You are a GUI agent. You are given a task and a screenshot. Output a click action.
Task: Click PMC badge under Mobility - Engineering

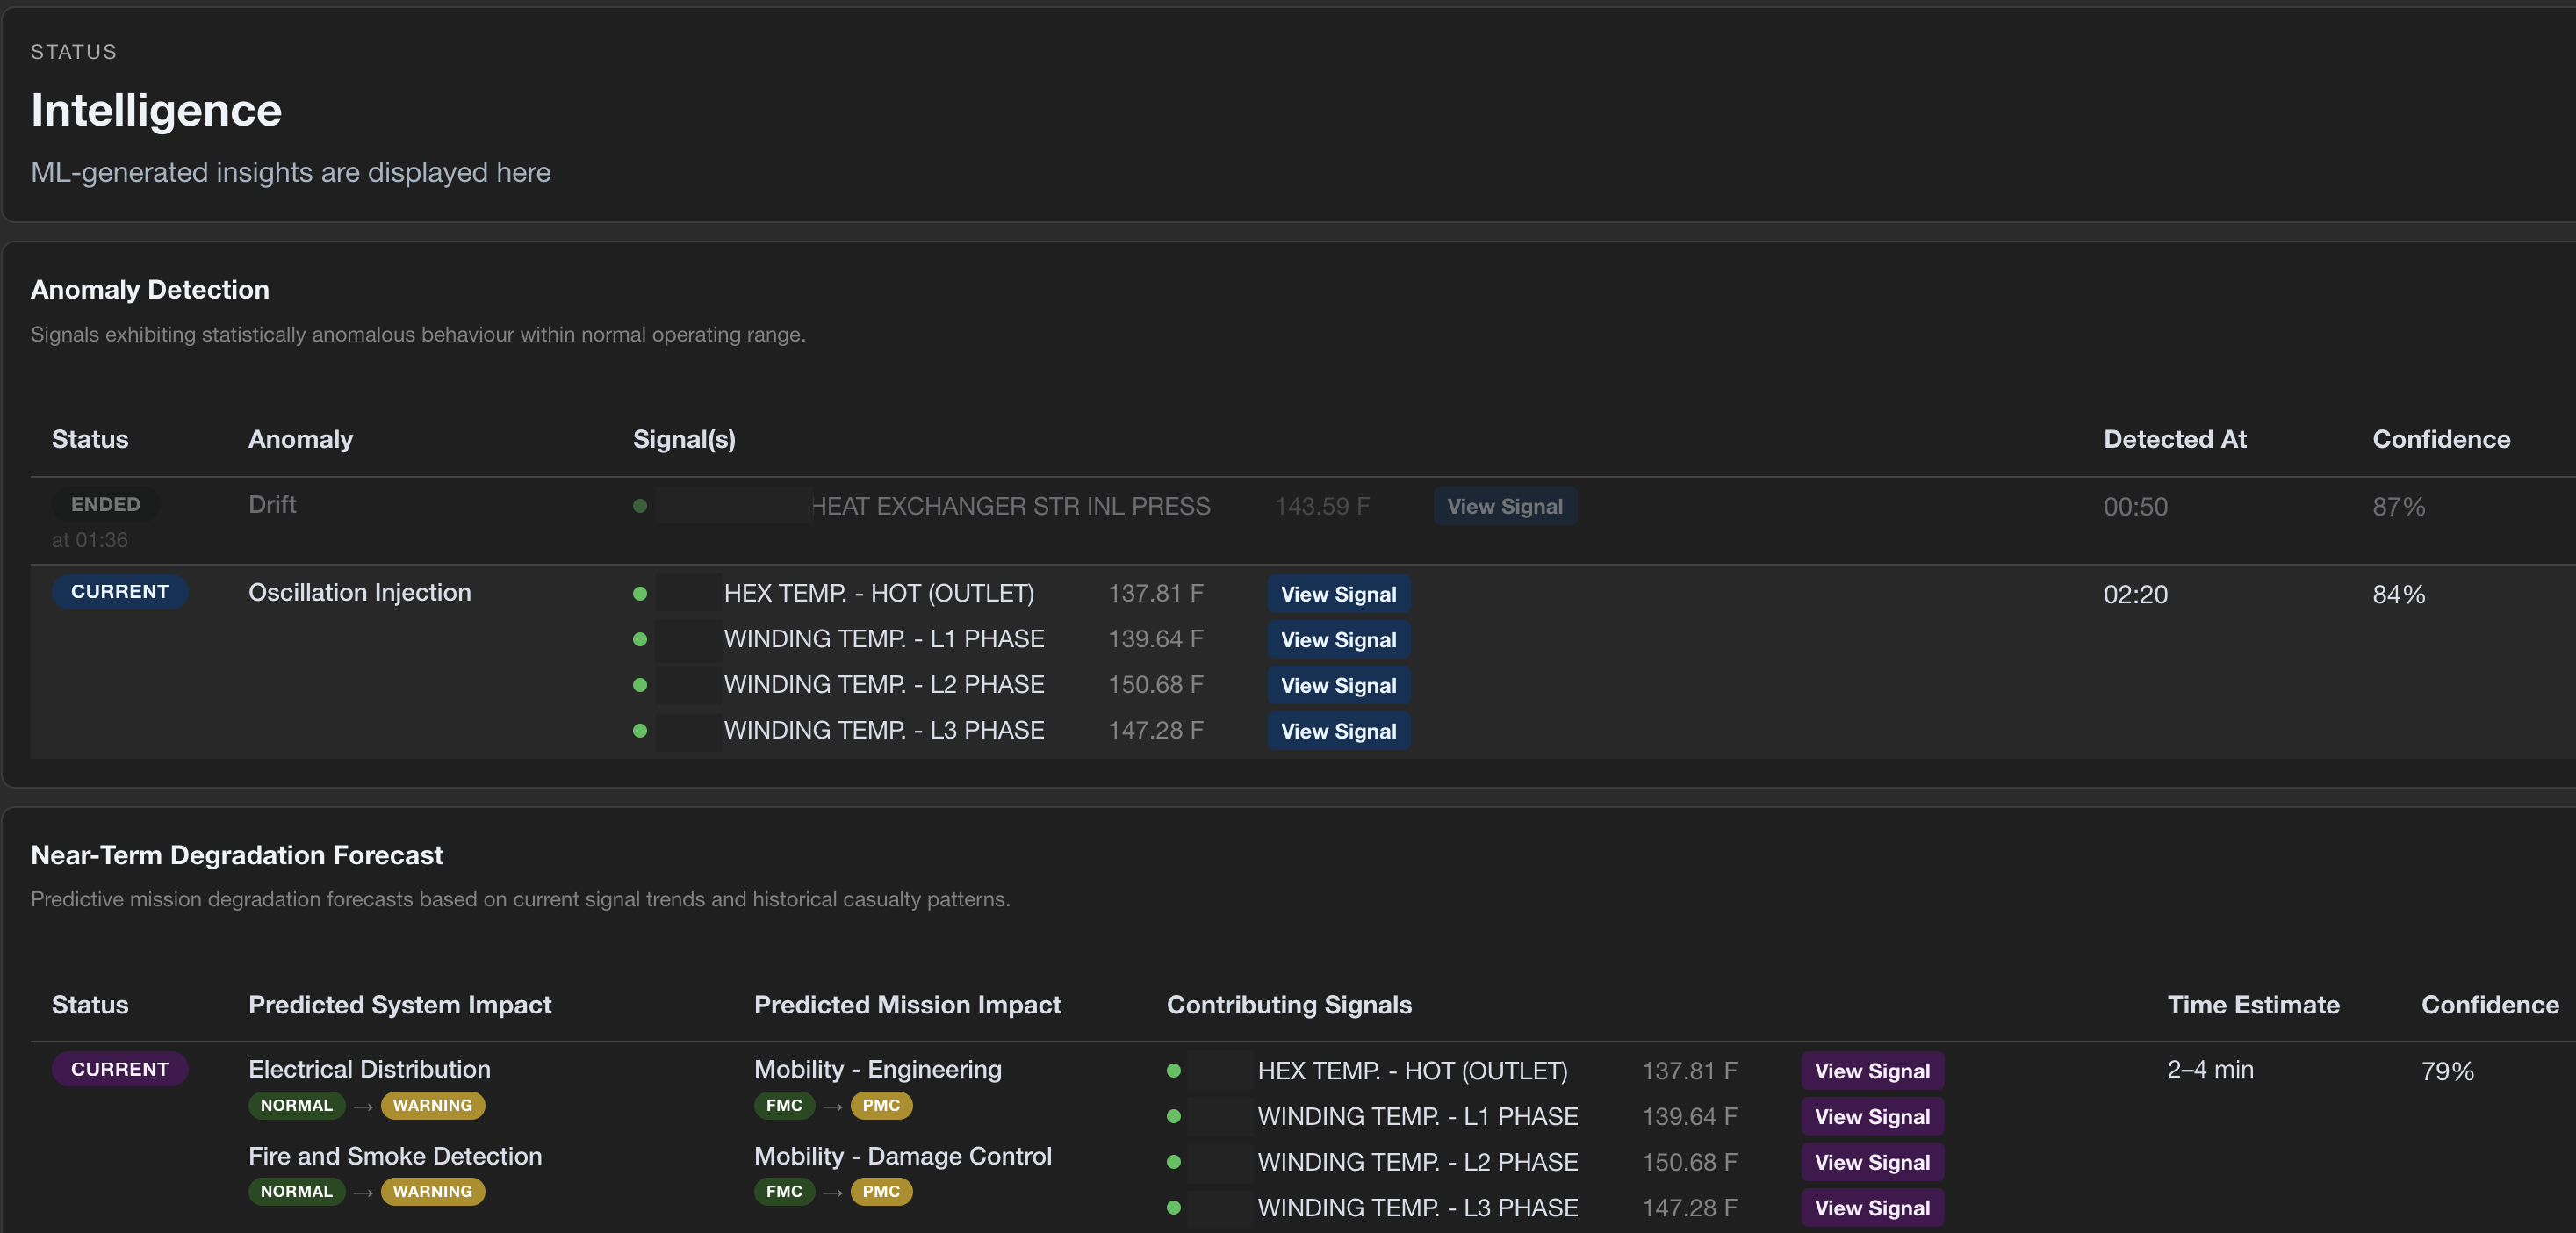point(881,1105)
